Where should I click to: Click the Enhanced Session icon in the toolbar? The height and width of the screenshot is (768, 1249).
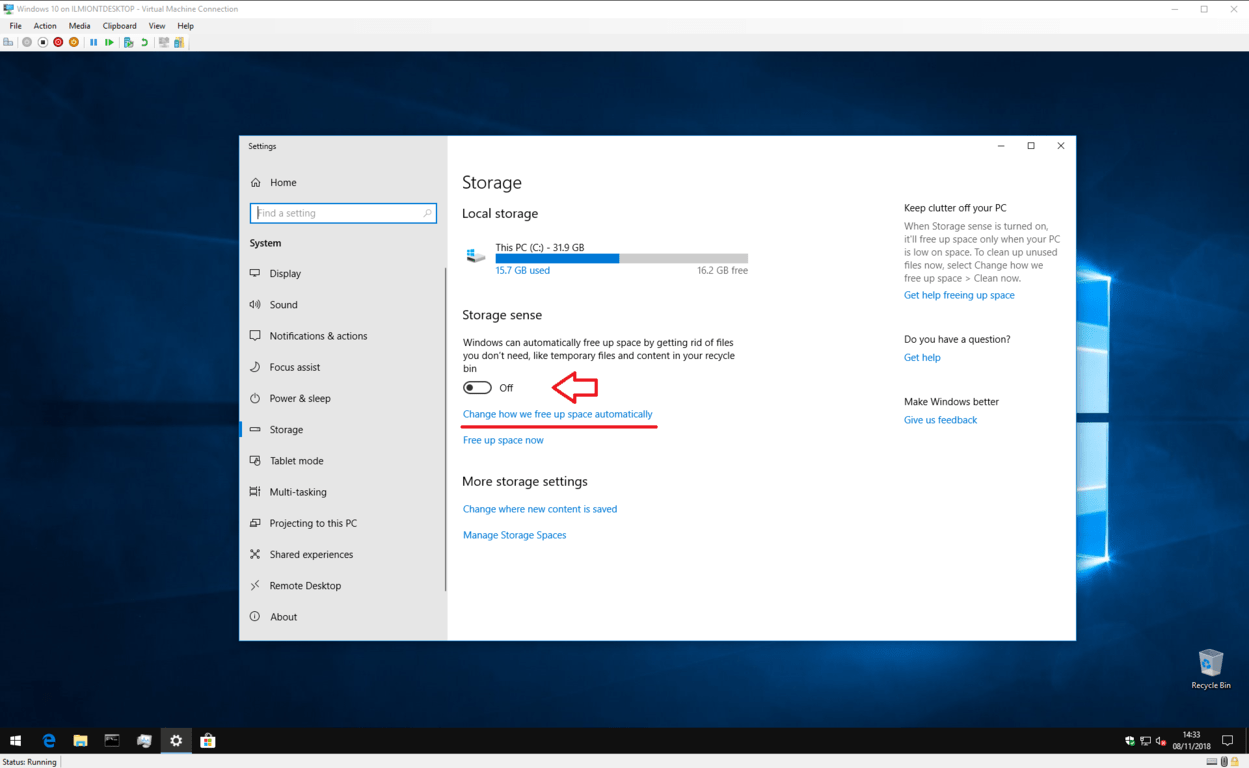pyautogui.click(x=165, y=42)
